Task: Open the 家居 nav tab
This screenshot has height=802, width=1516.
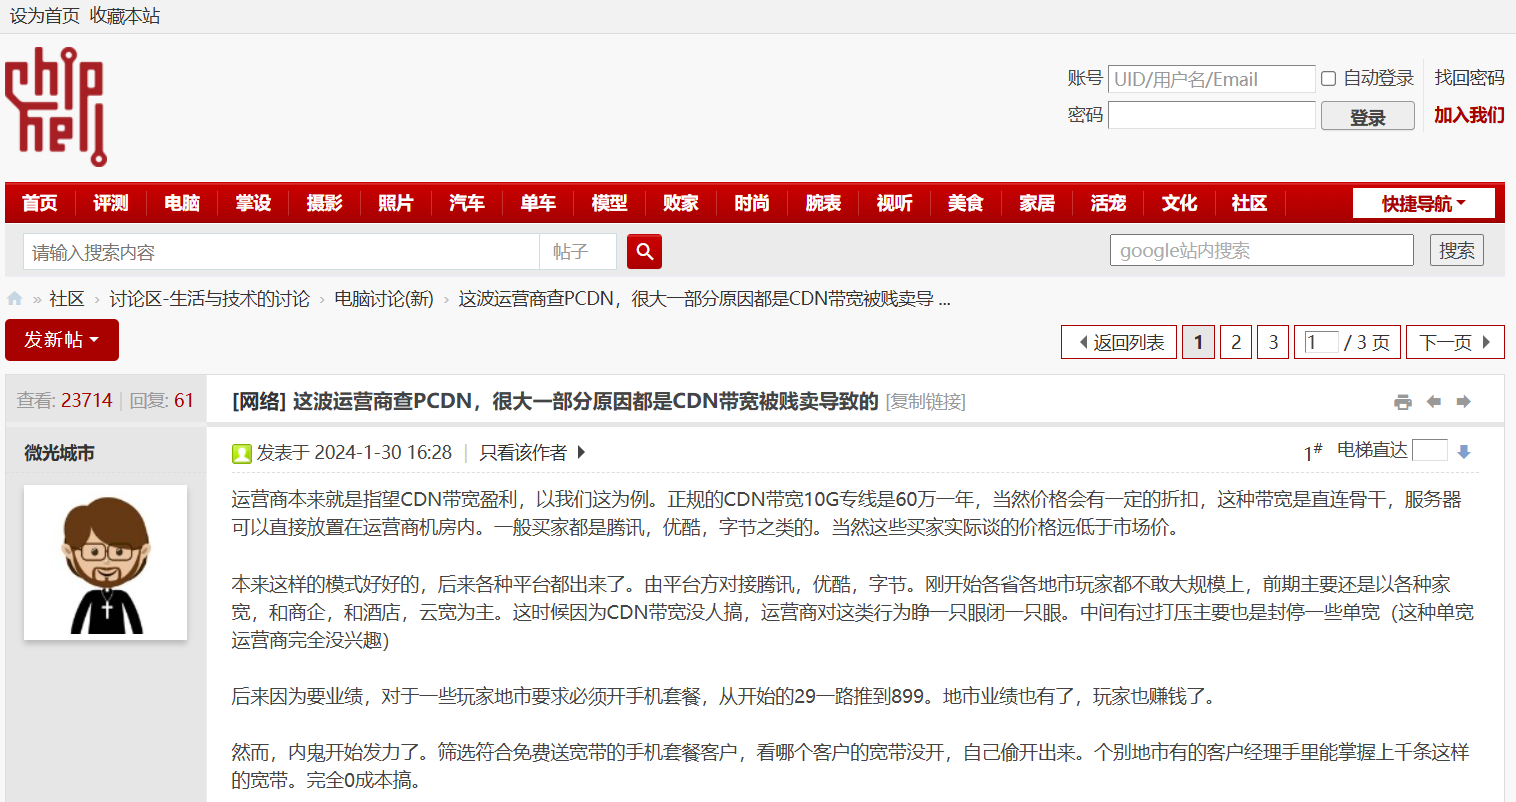Action: click(x=1037, y=203)
